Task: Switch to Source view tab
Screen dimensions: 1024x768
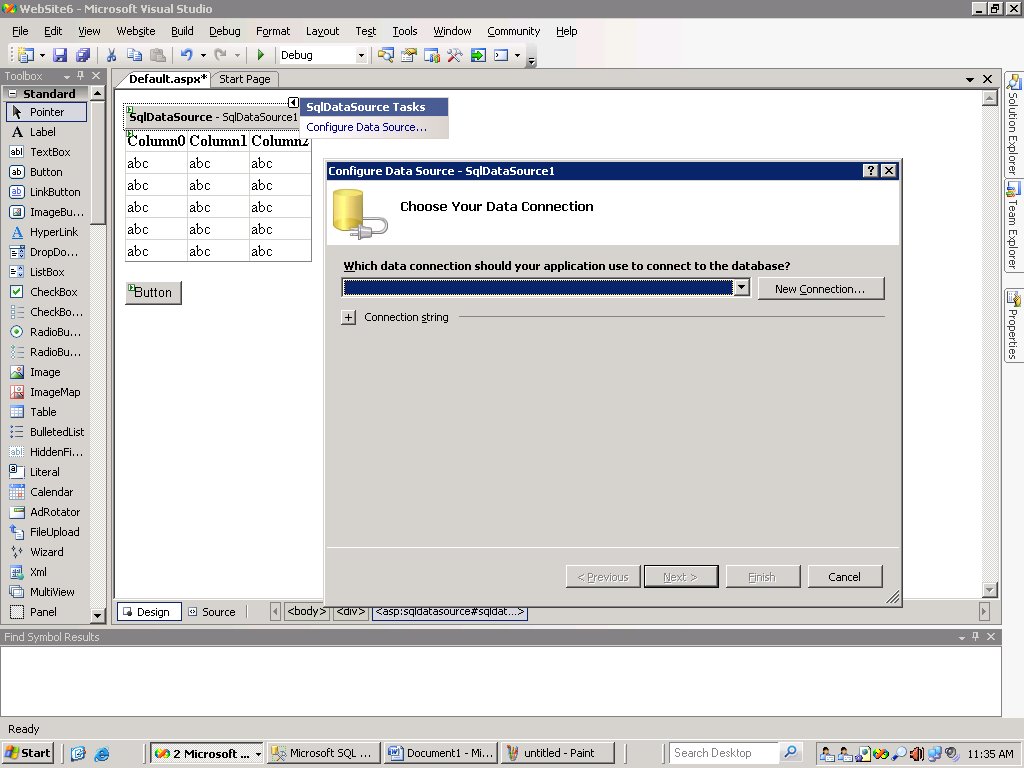Action: (x=212, y=612)
